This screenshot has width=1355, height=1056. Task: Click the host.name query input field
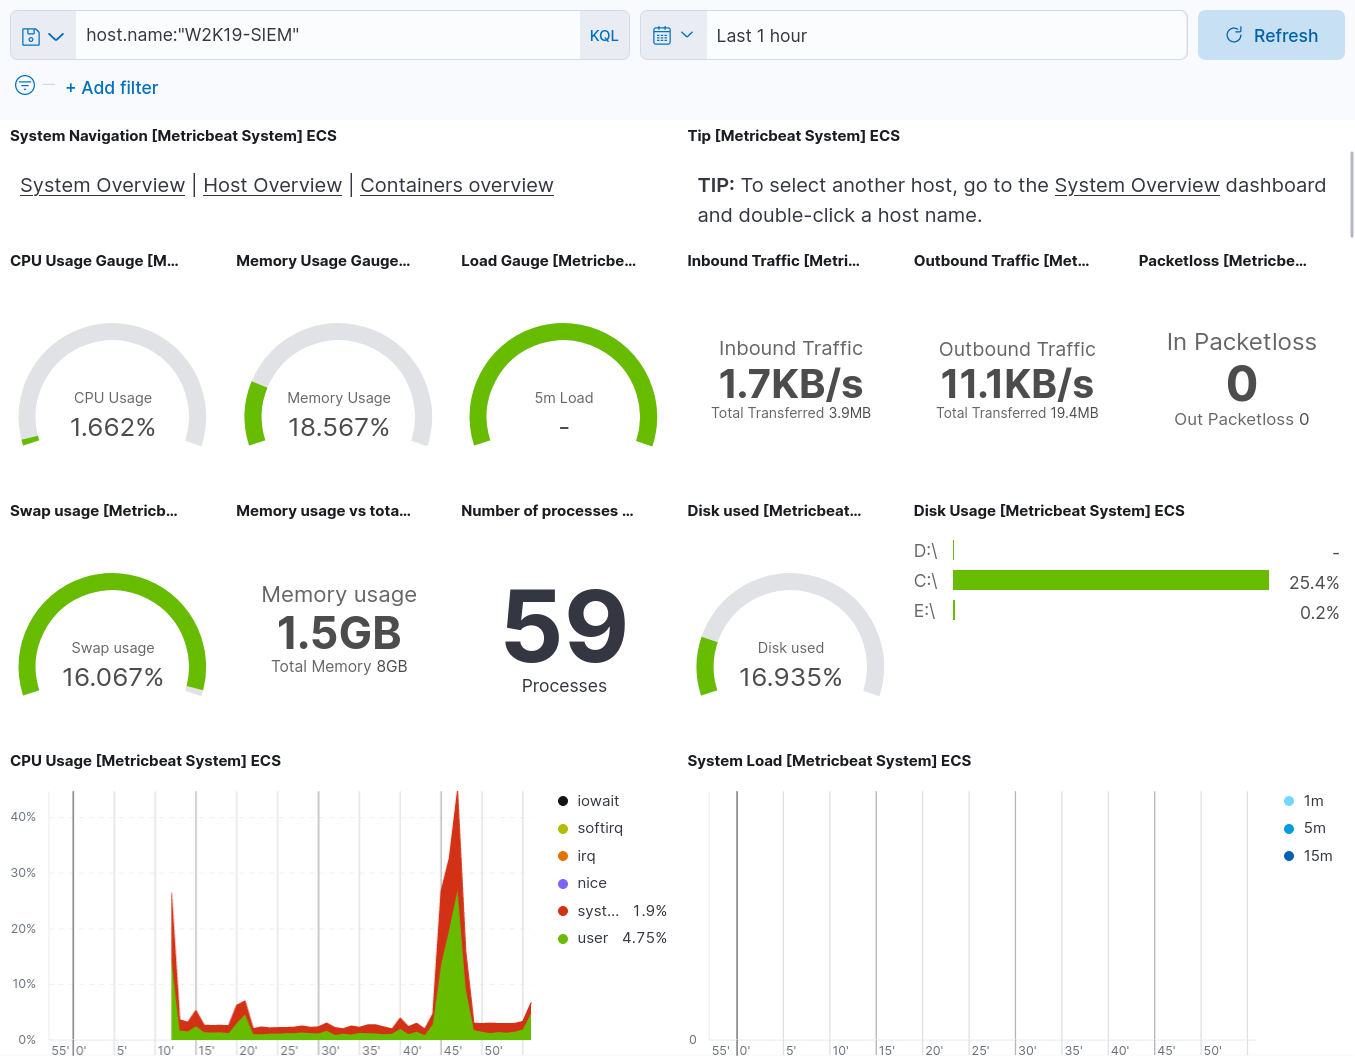pyautogui.click(x=330, y=35)
